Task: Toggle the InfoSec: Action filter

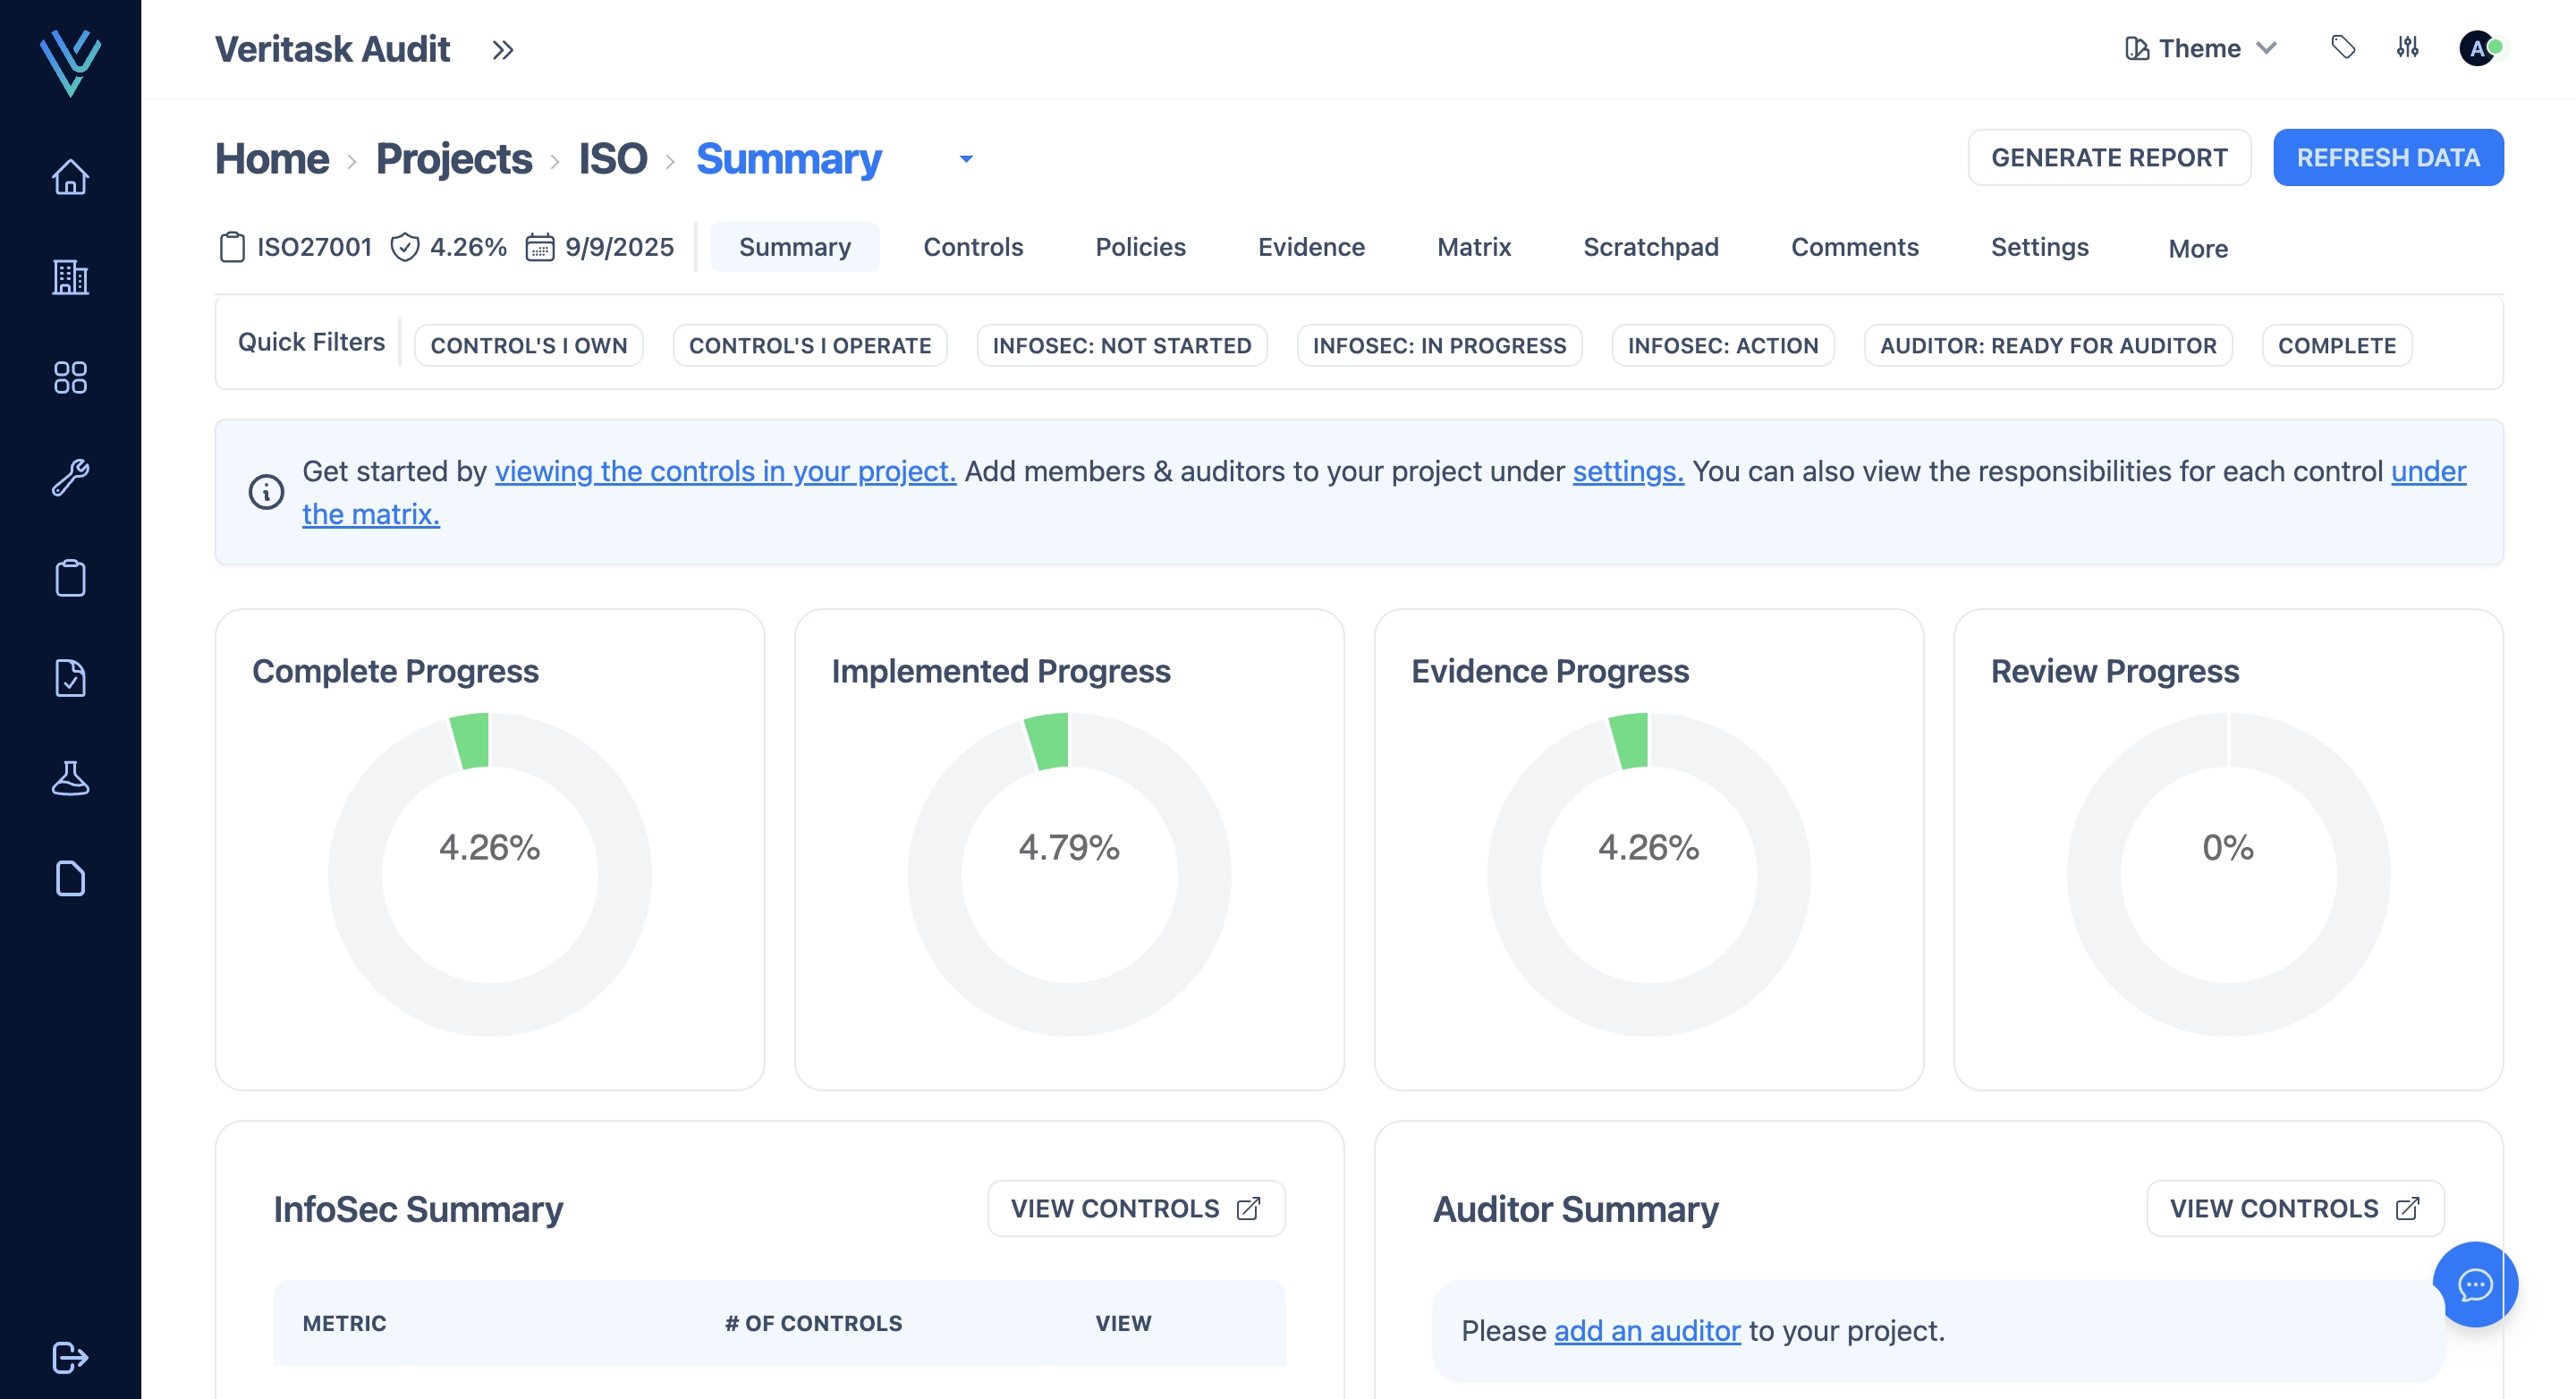Action: pos(1723,345)
